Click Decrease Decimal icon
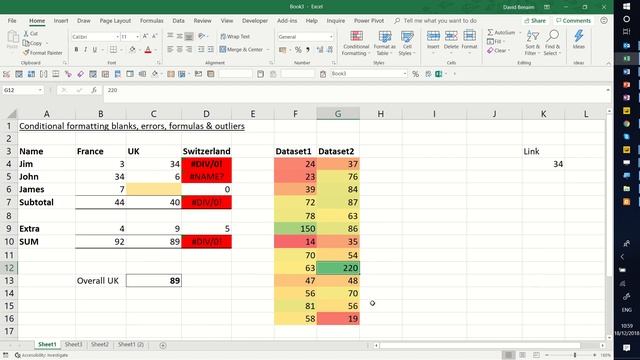Screen dimensions: 640x360 (330, 50)
